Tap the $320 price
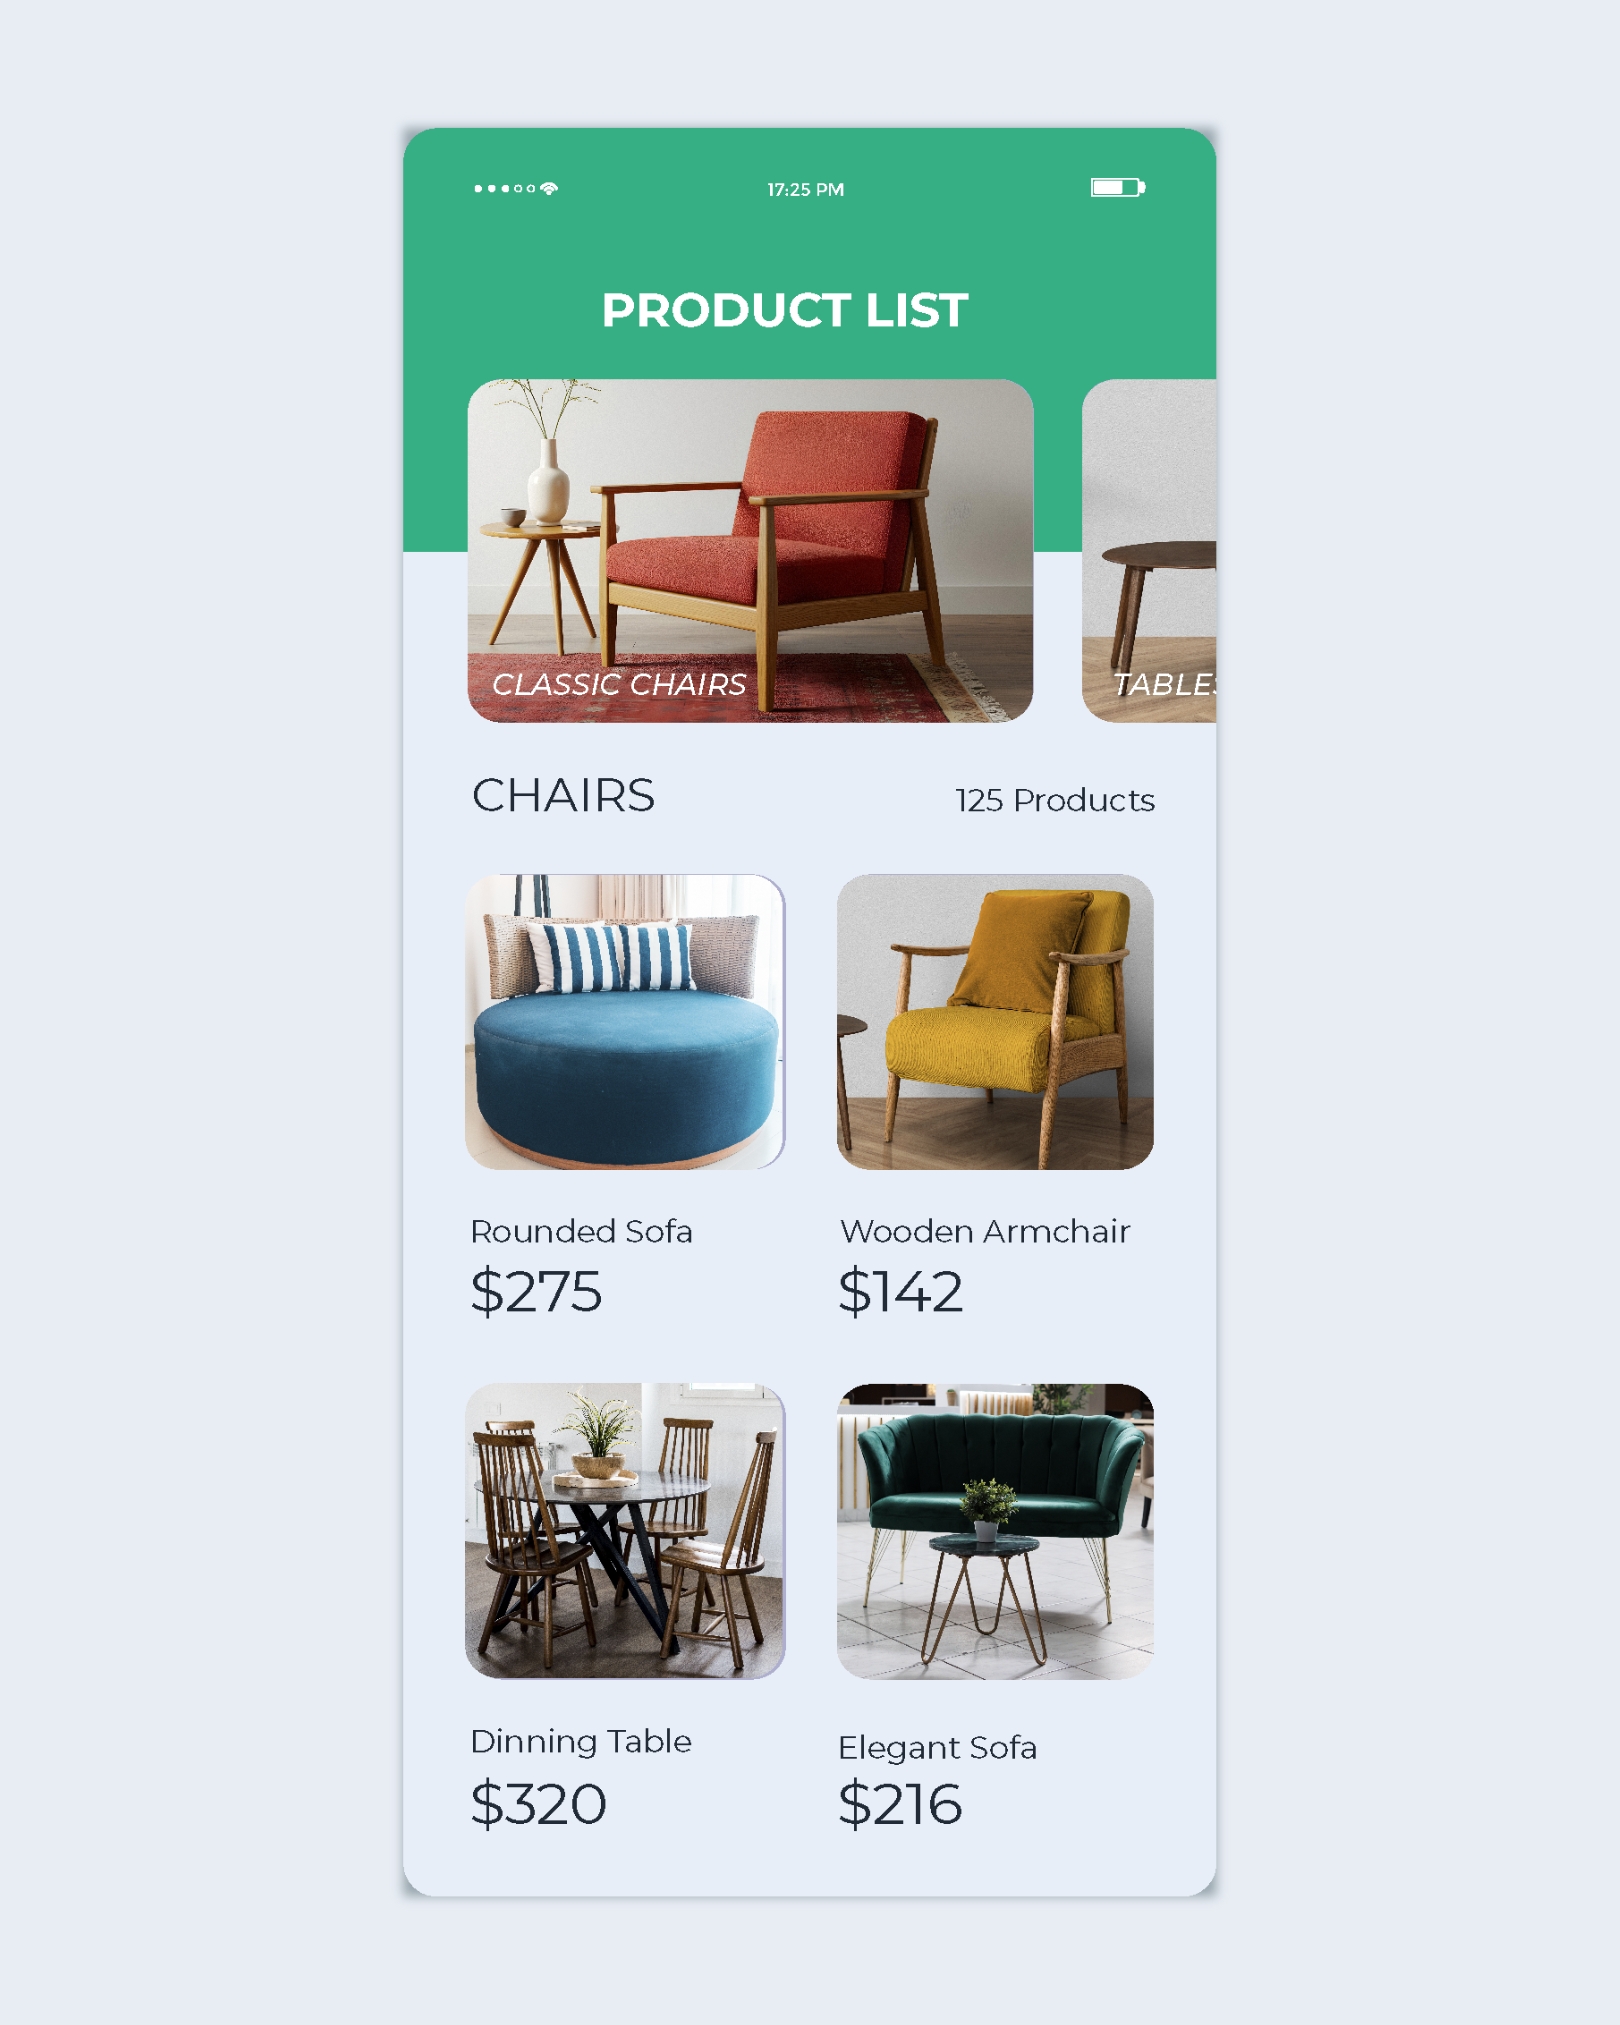The image size is (1620, 2025). pyautogui.click(x=538, y=1804)
